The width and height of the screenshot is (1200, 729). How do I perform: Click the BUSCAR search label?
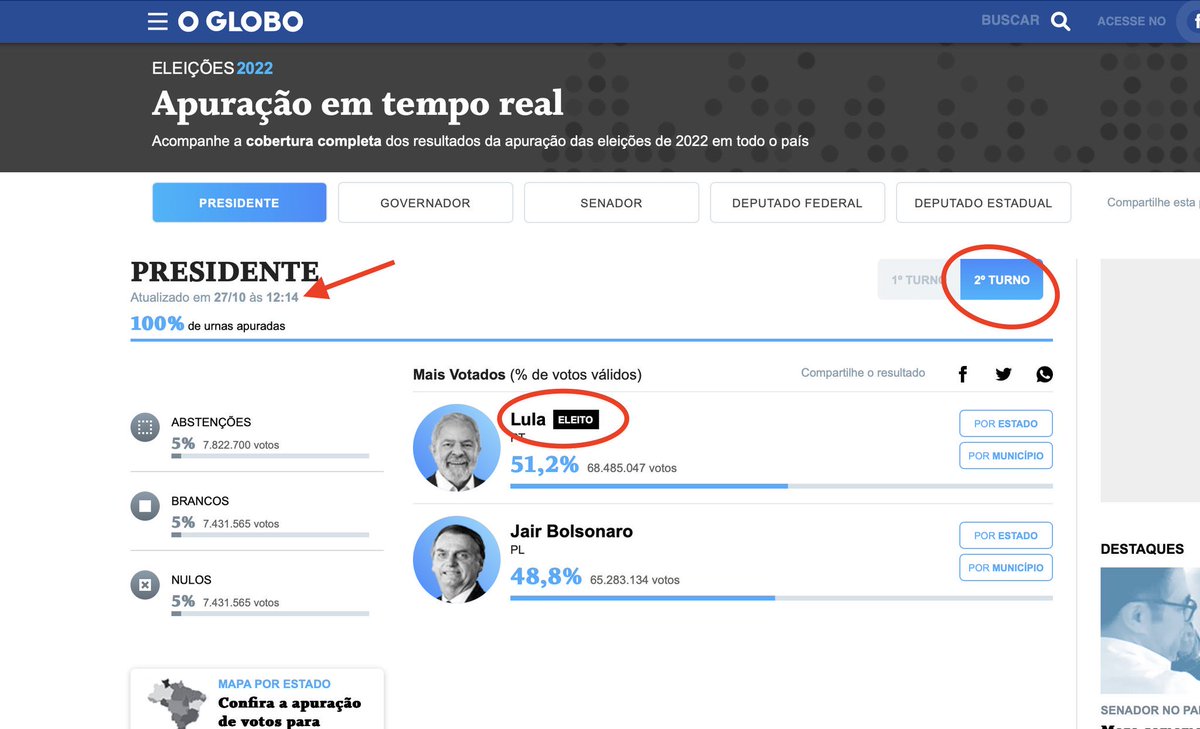1010,20
